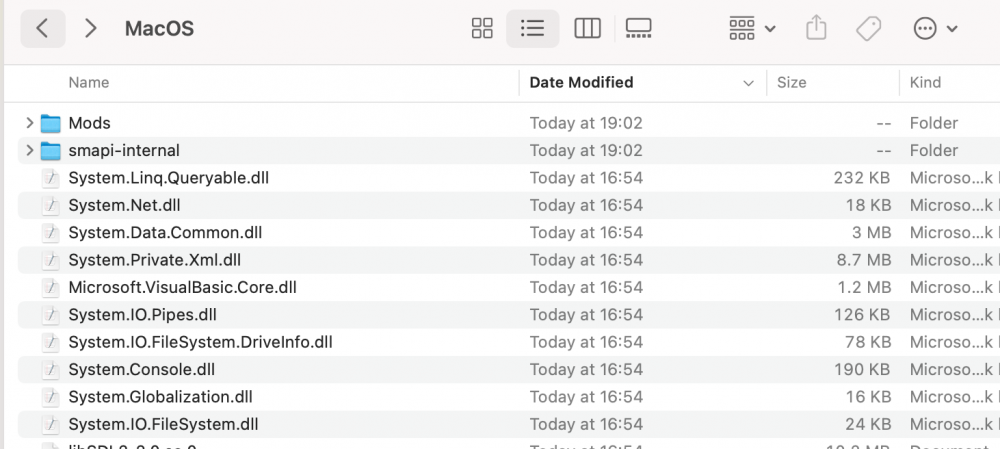Sort files by Name column
1000x449 pixels.
(89, 82)
